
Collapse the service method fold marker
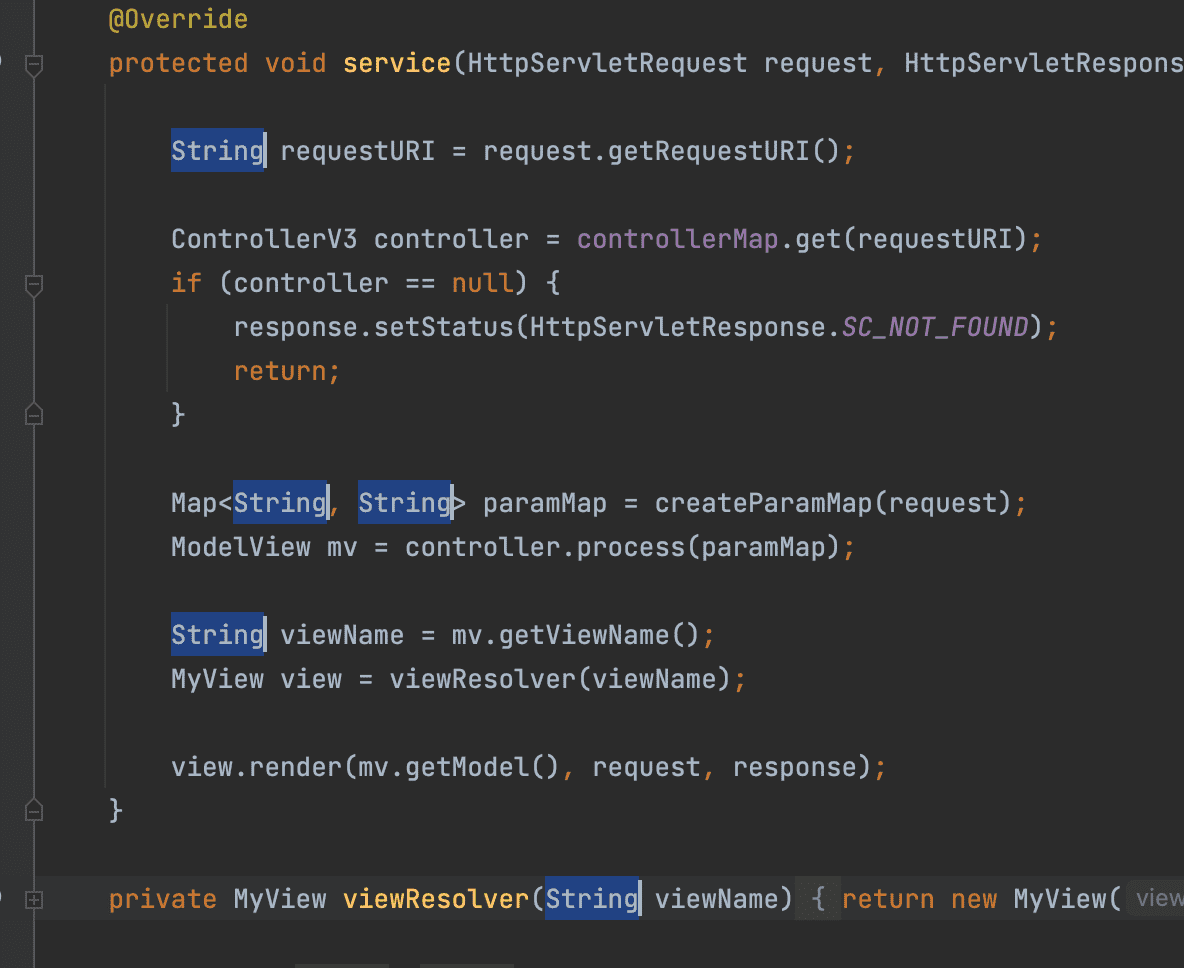click(x=34, y=65)
